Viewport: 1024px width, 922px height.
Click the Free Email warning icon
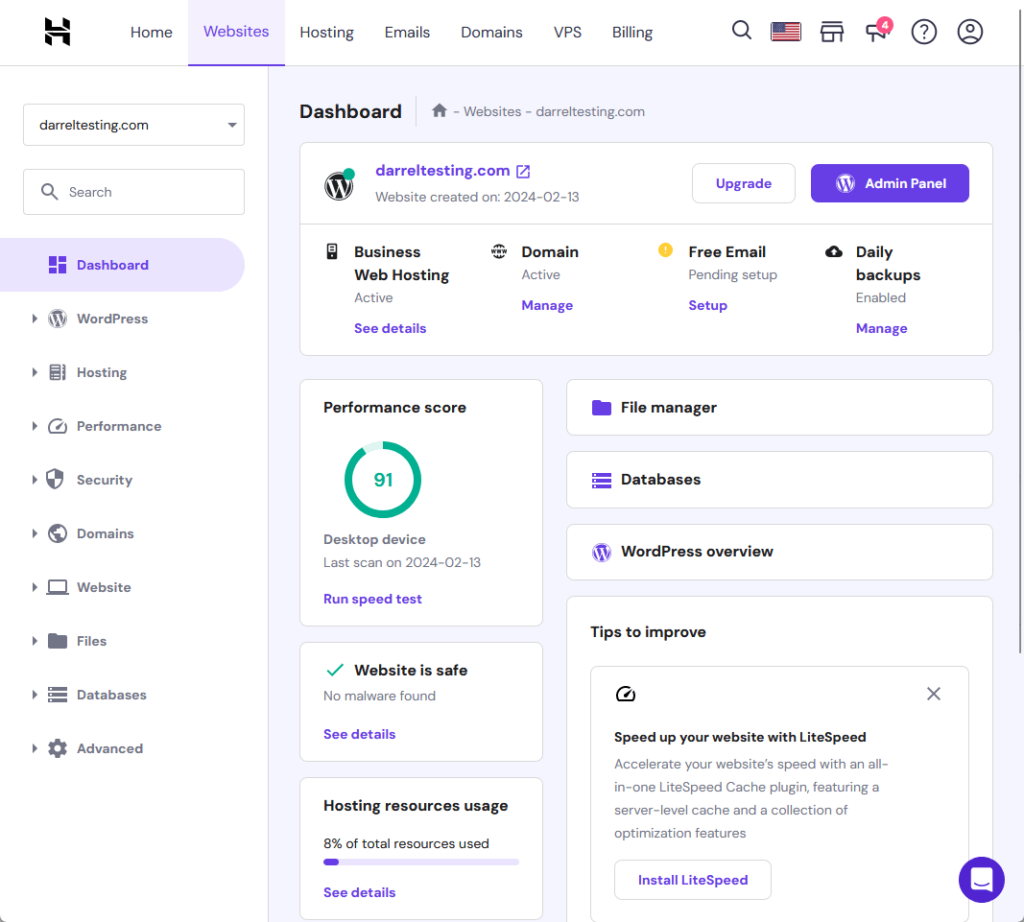click(665, 250)
